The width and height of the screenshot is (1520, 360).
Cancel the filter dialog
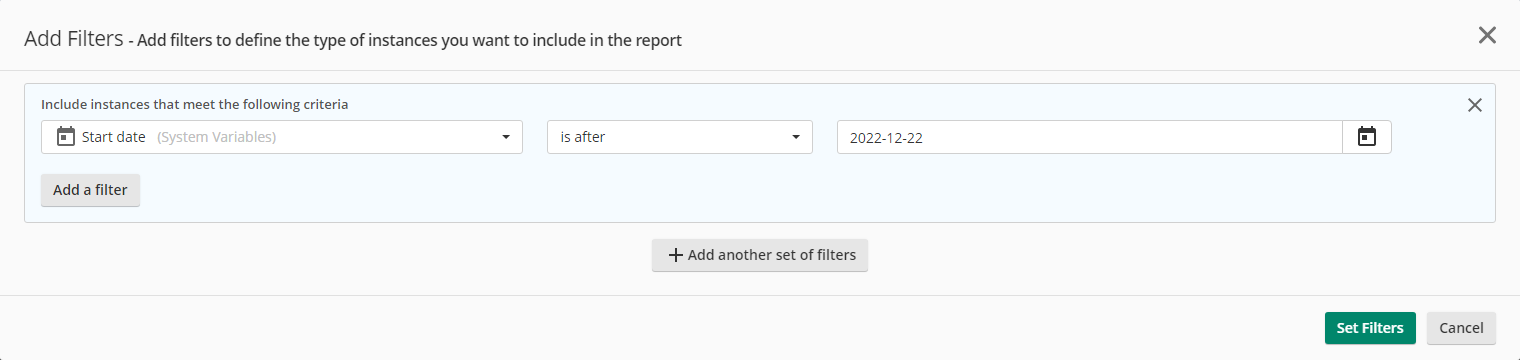1461,328
